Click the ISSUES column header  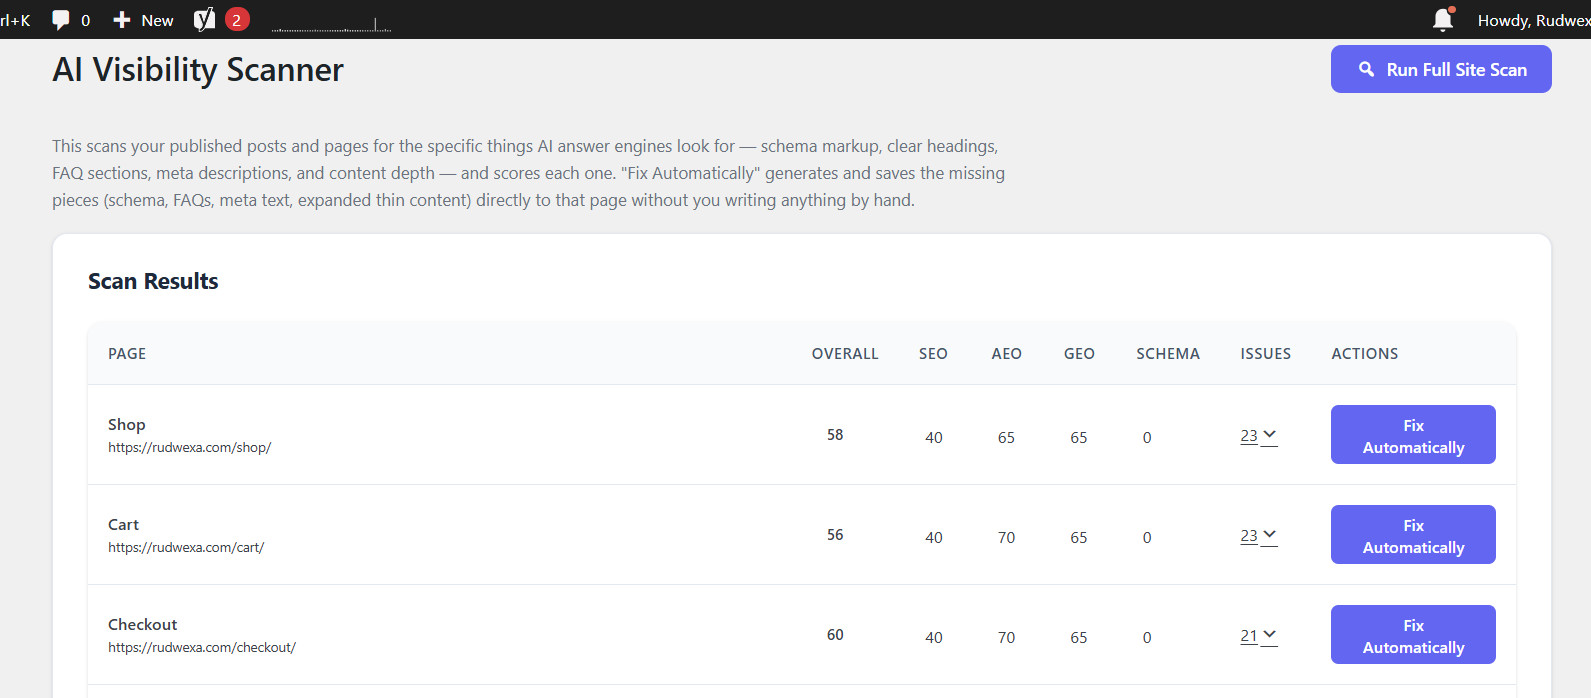click(1266, 354)
